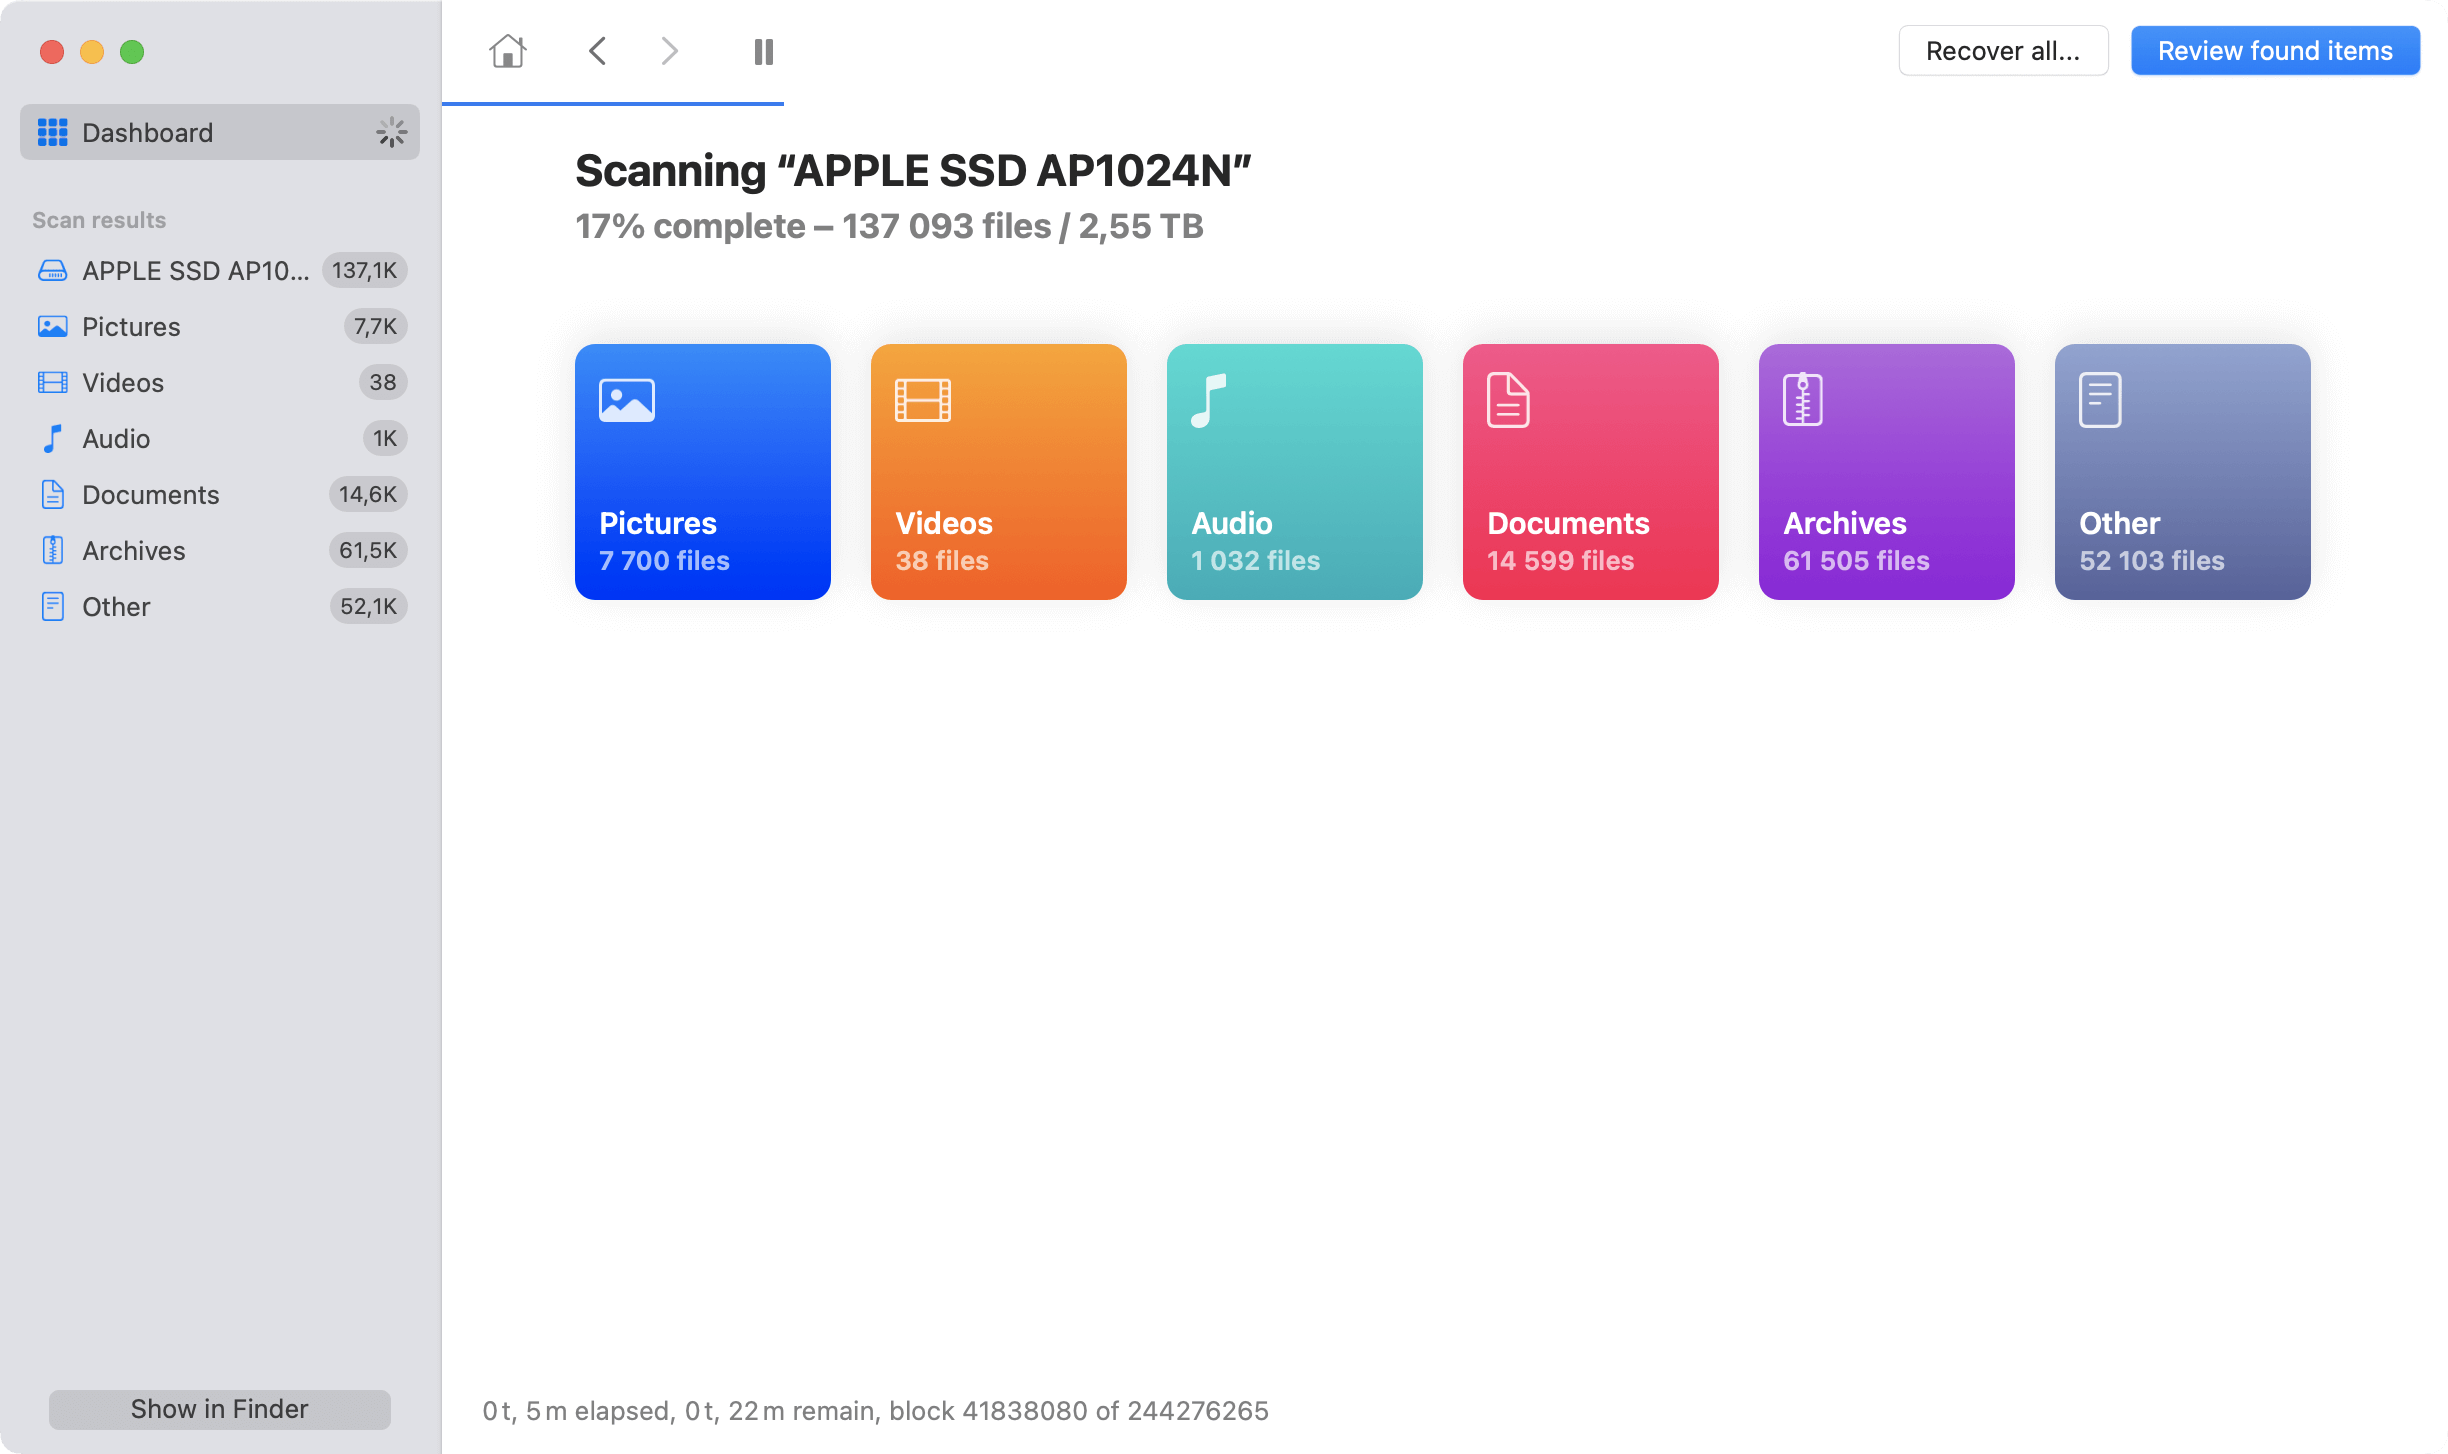This screenshot has height=1454, width=2448.
Task: Click Review found items button
Action: click(x=2275, y=50)
